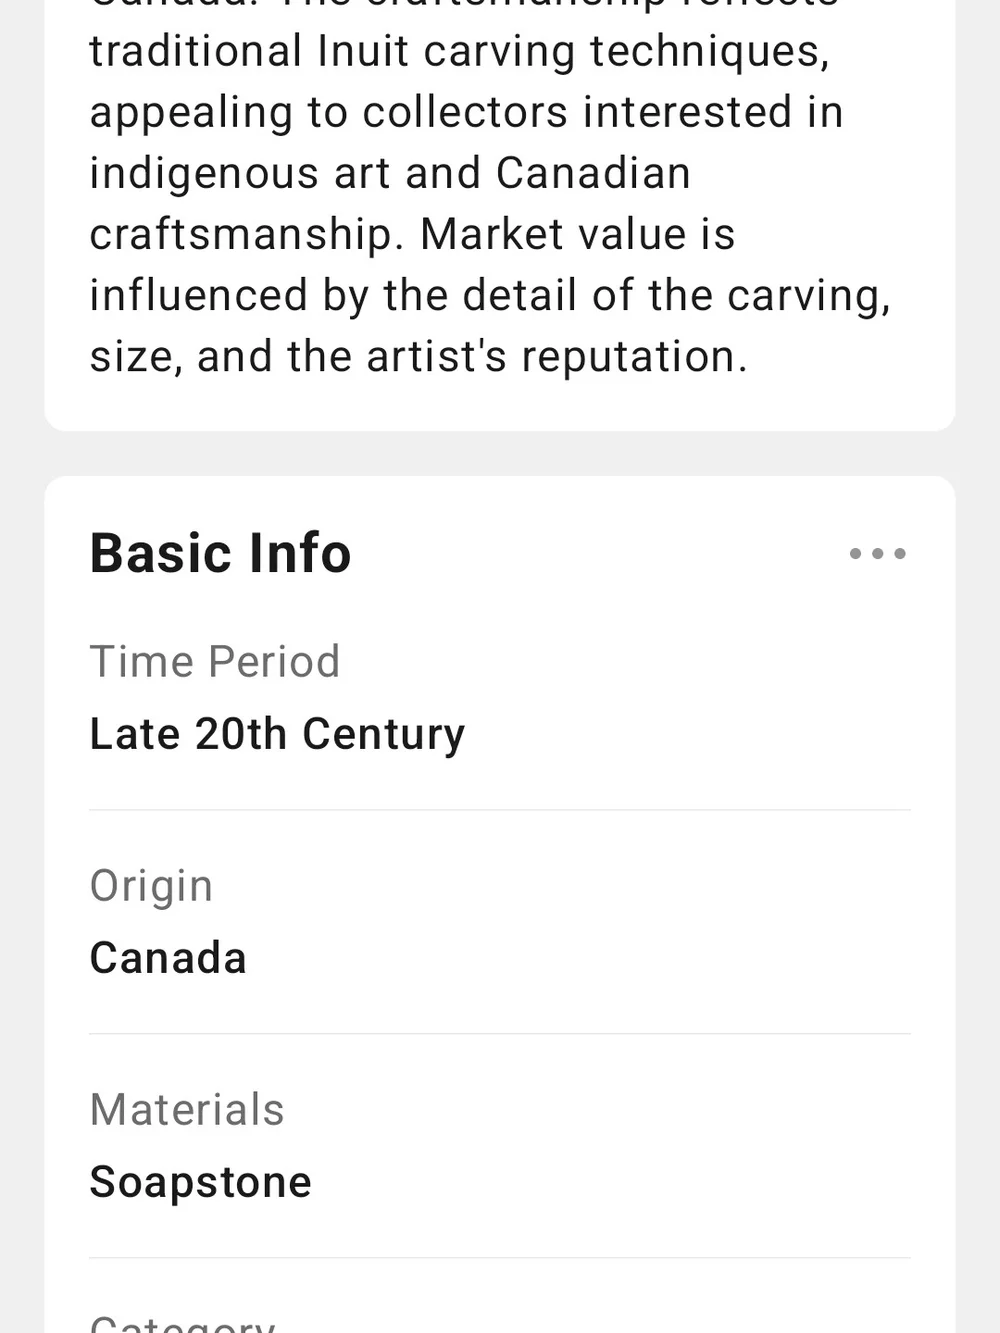Click the line 'influenced by the detail of the carving'
Viewport: 1000px width, 1333px height.
tap(490, 296)
